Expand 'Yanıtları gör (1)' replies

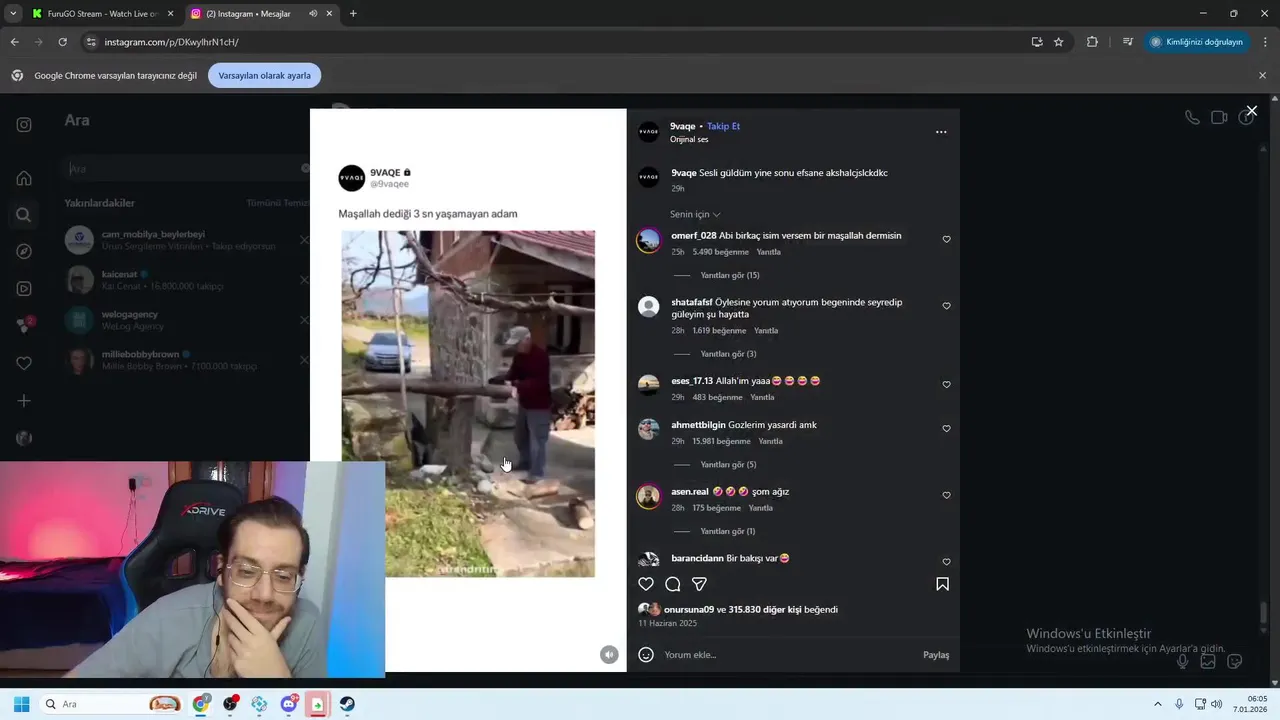click(728, 531)
